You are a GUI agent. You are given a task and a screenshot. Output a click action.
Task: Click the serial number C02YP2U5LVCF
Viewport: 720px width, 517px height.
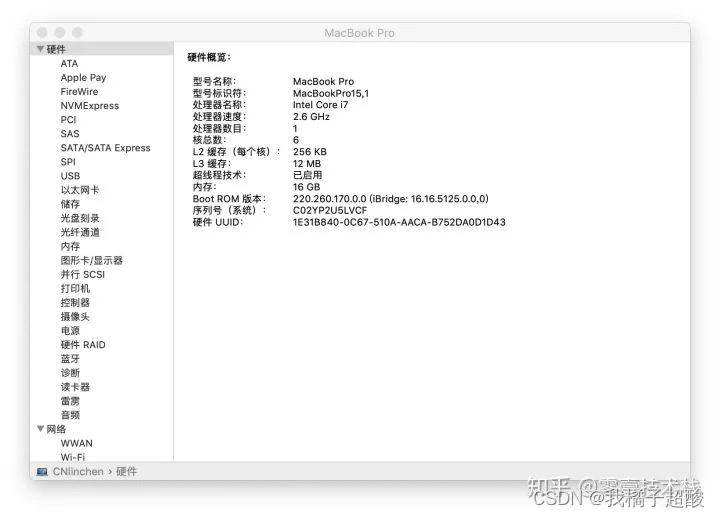point(330,210)
